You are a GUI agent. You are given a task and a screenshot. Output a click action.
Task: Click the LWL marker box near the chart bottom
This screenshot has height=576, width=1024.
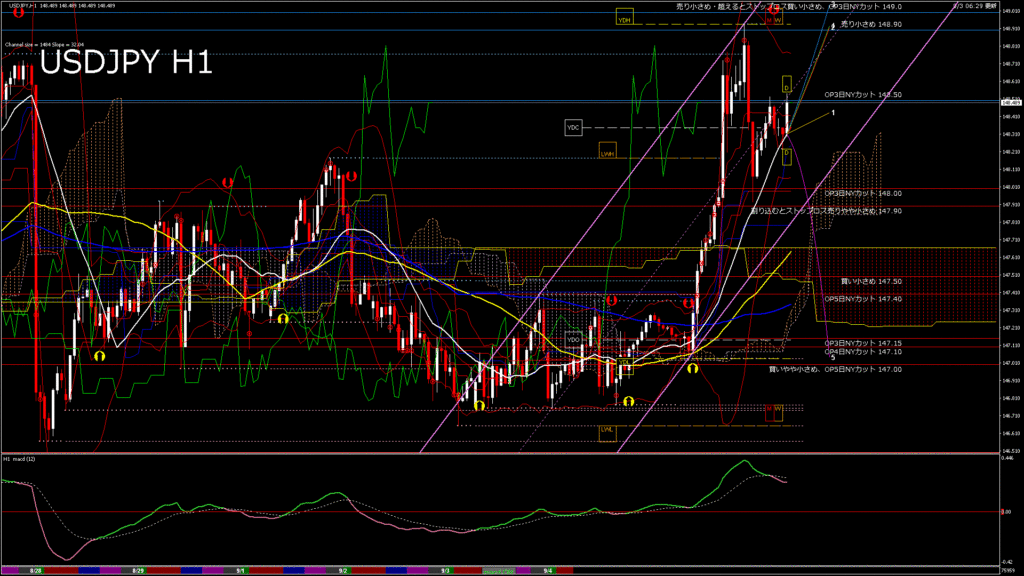click(x=607, y=431)
